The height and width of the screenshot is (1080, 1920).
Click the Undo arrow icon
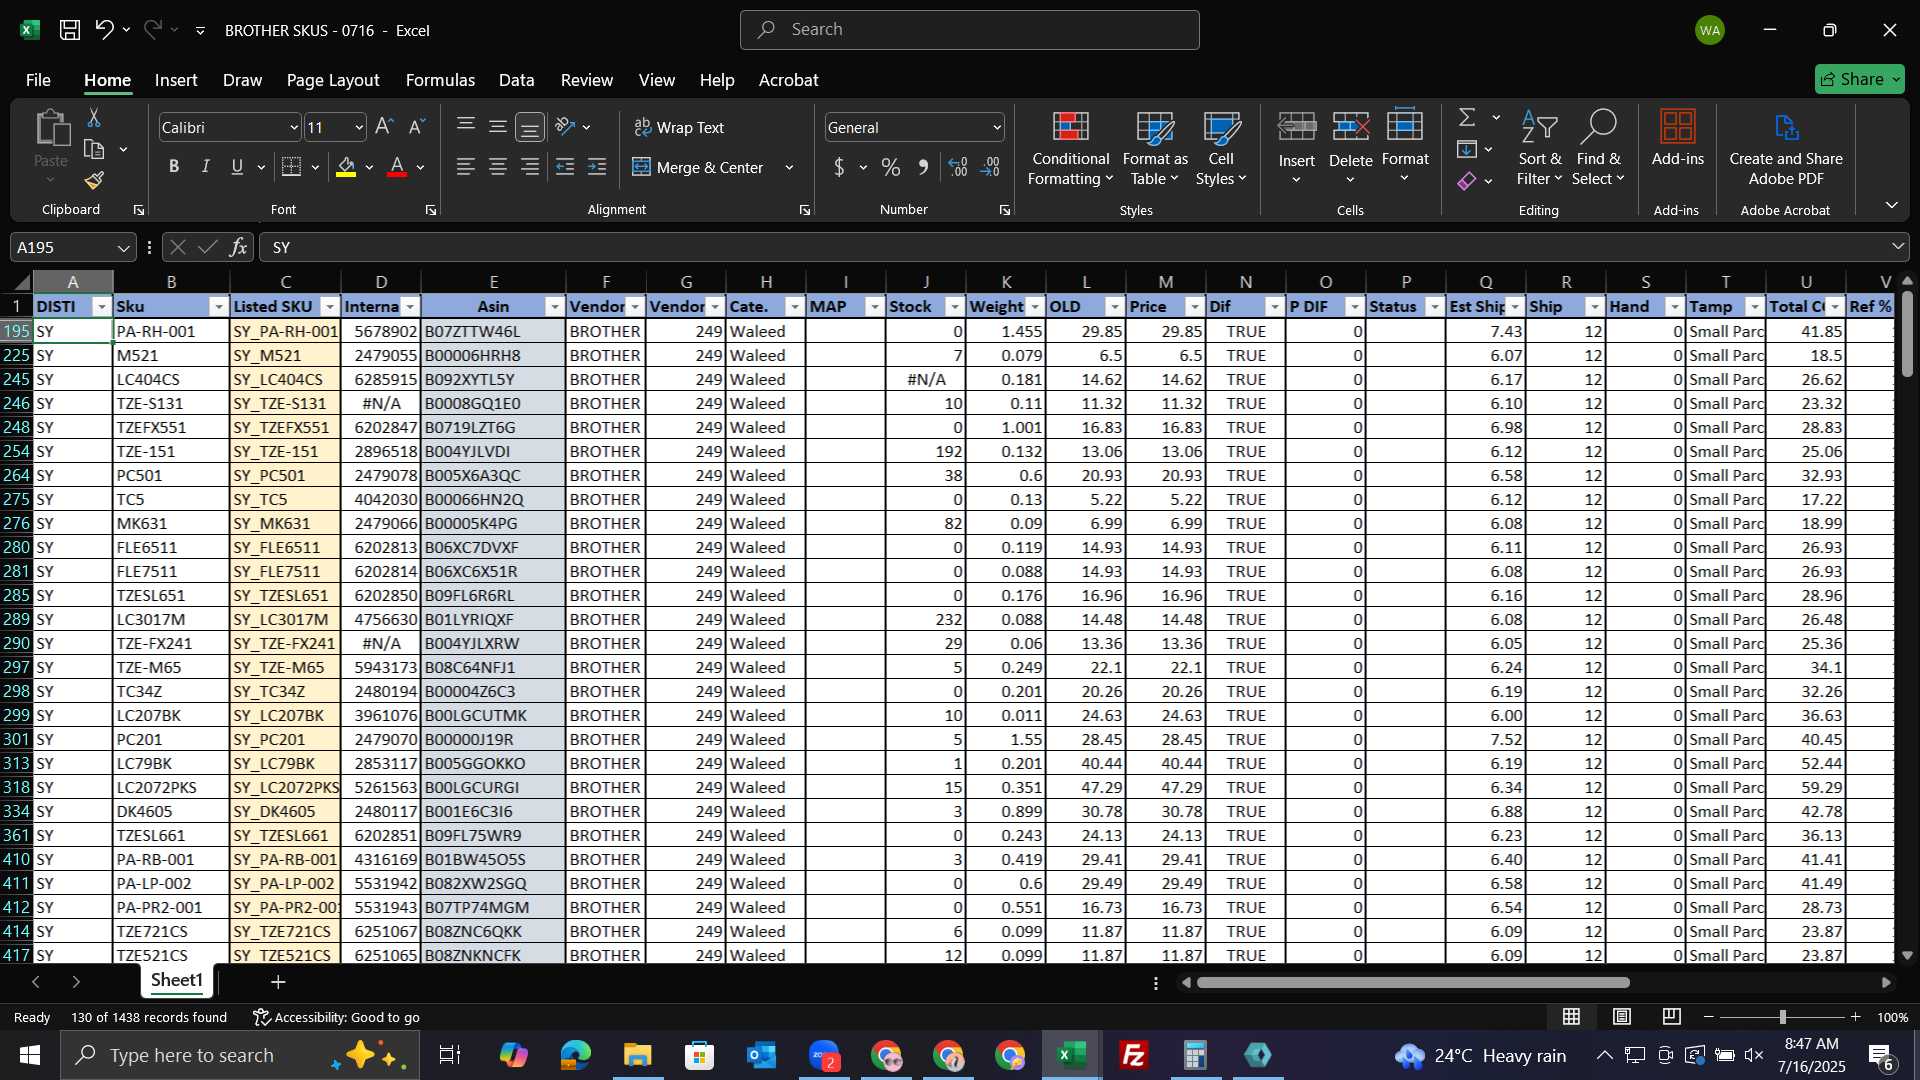pyautogui.click(x=104, y=30)
